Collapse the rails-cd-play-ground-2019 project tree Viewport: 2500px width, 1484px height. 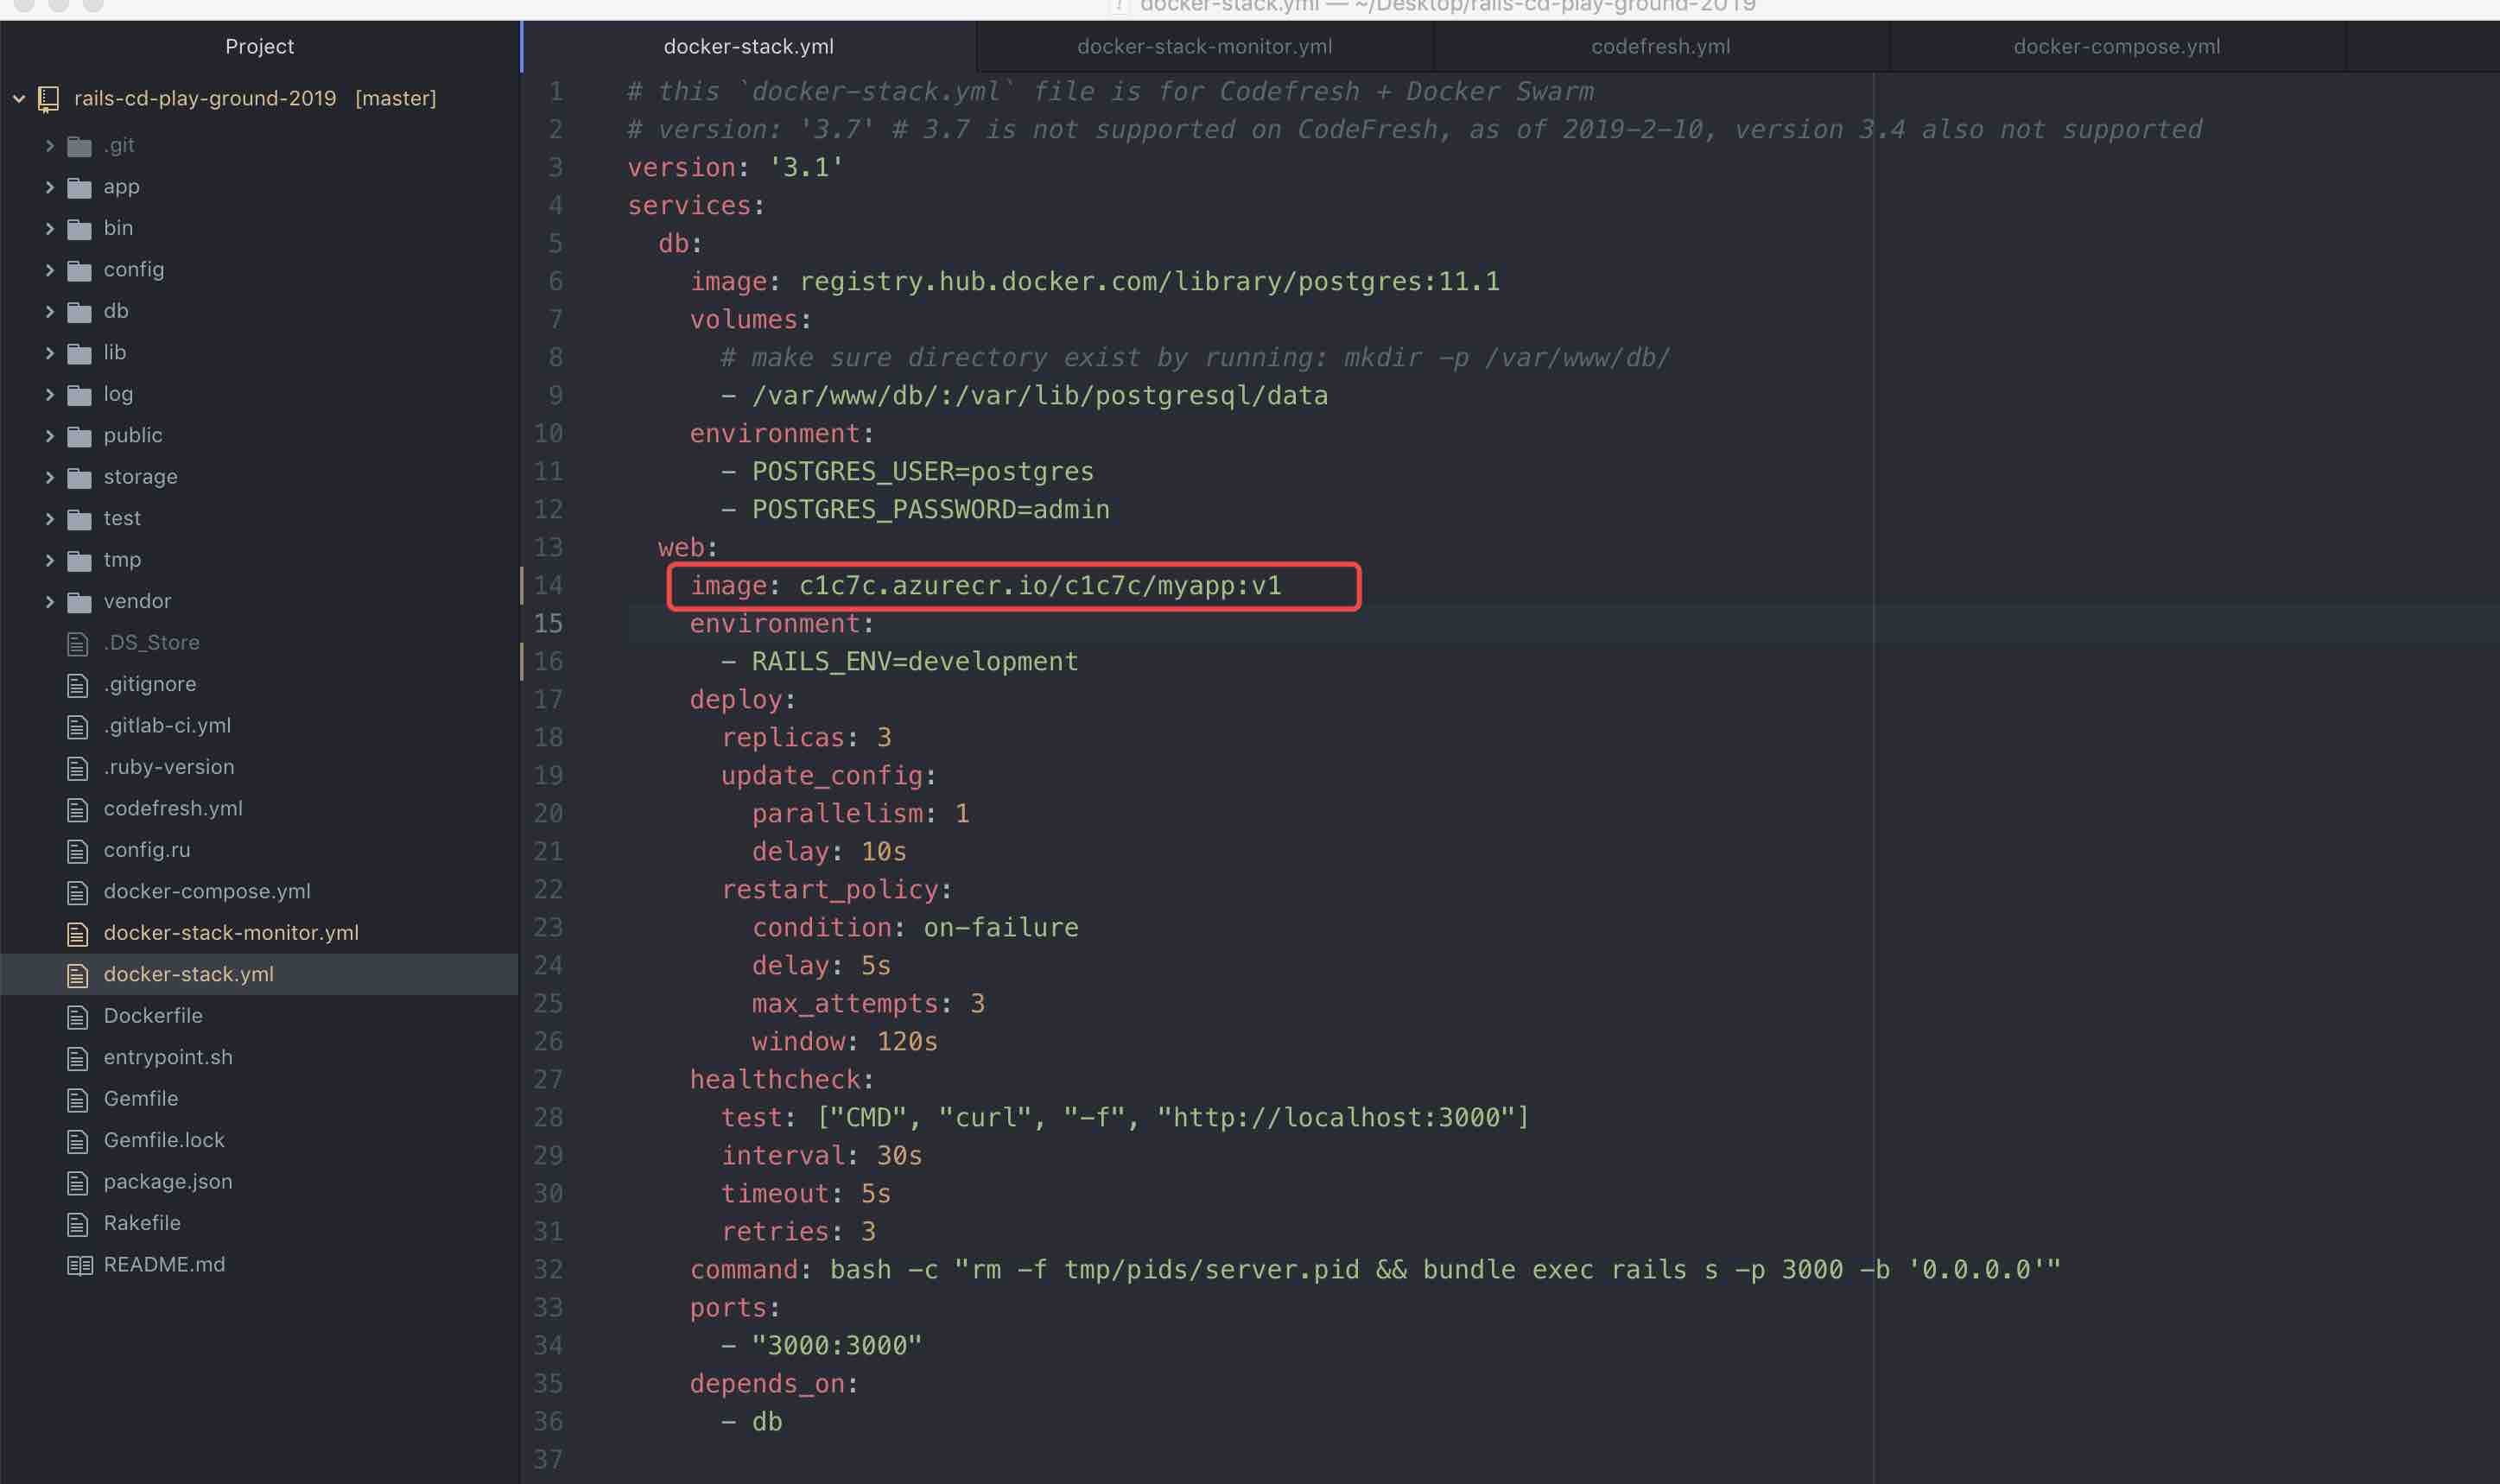coord(18,97)
